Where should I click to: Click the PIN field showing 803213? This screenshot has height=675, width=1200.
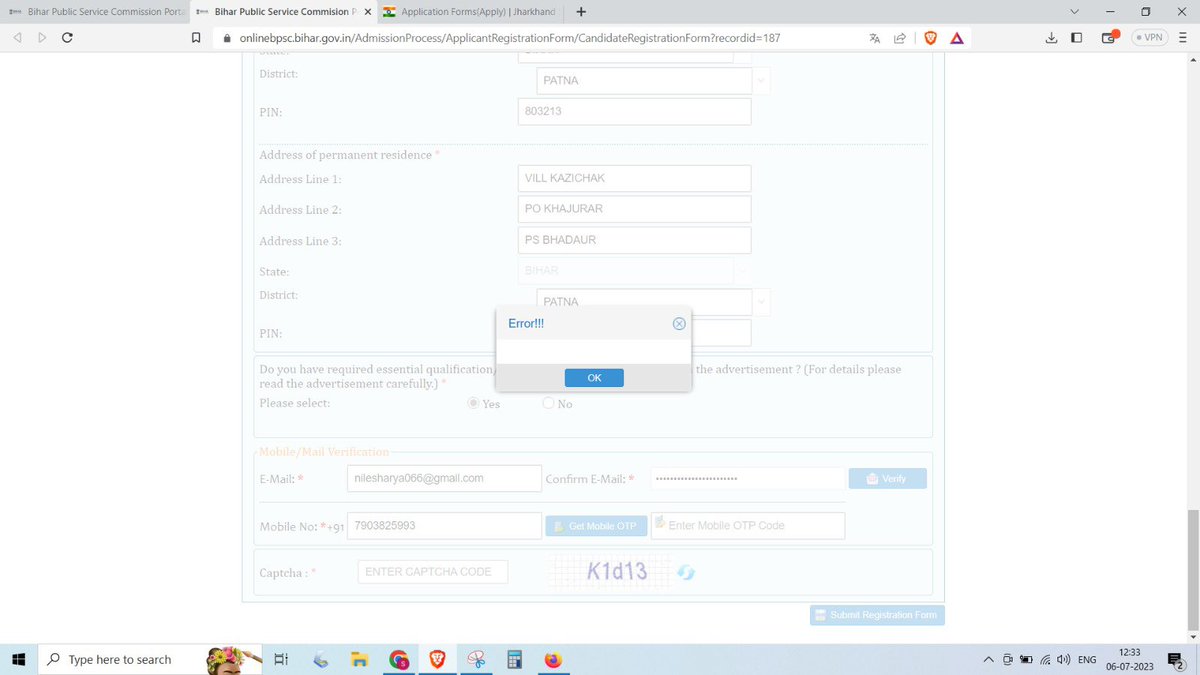coord(634,112)
